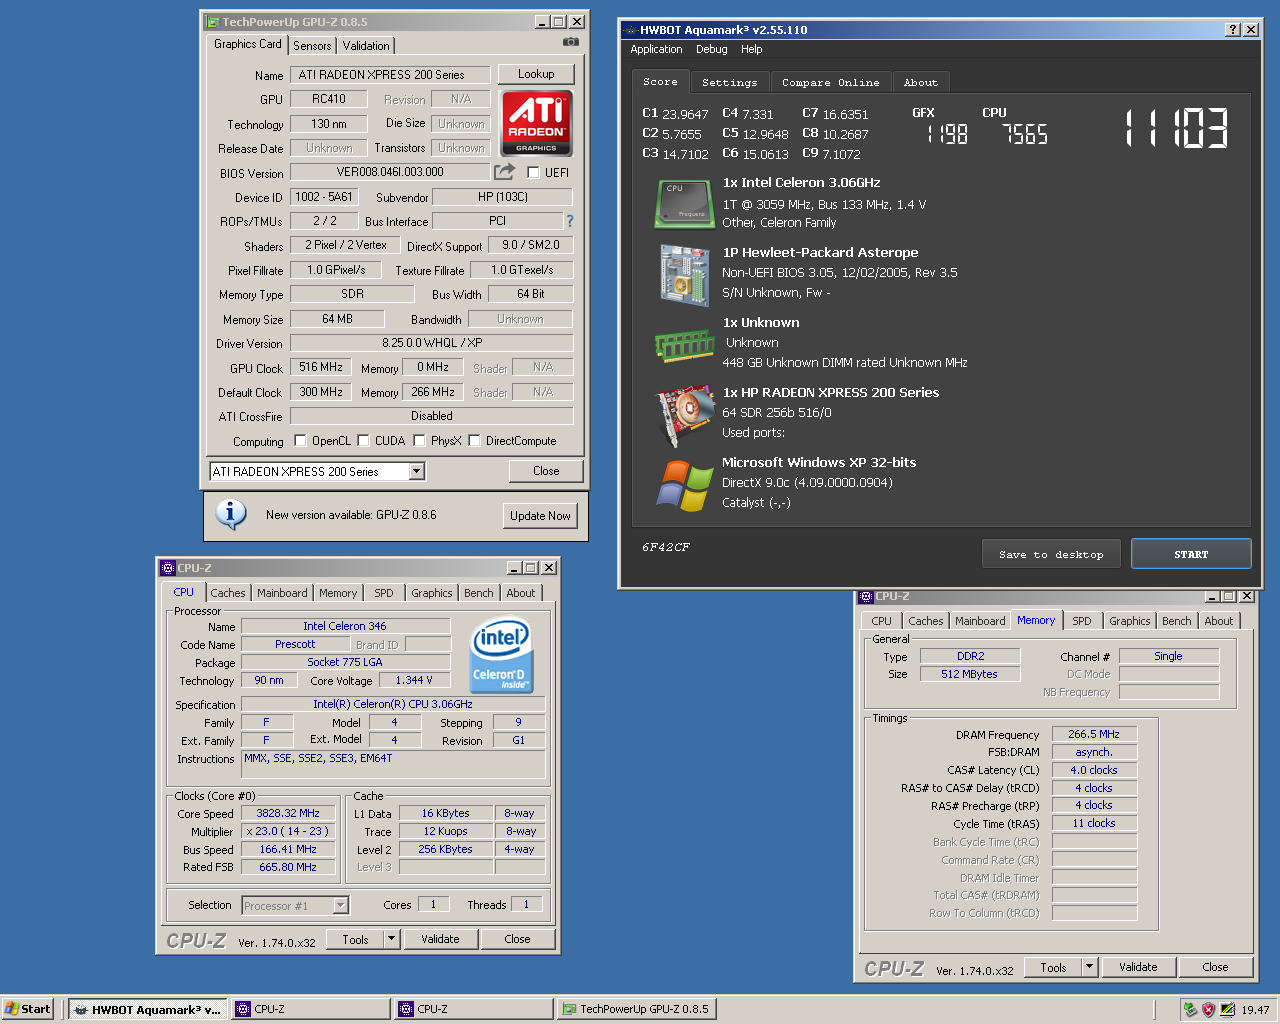Click the GPU-Z screenshot camera icon
1280x1024 pixels.
pos(570,42)
